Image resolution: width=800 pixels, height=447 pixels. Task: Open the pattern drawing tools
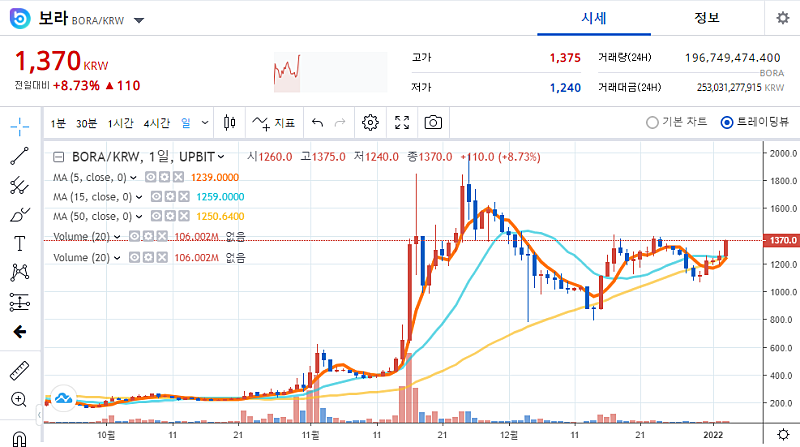click(x=19, y=272)
